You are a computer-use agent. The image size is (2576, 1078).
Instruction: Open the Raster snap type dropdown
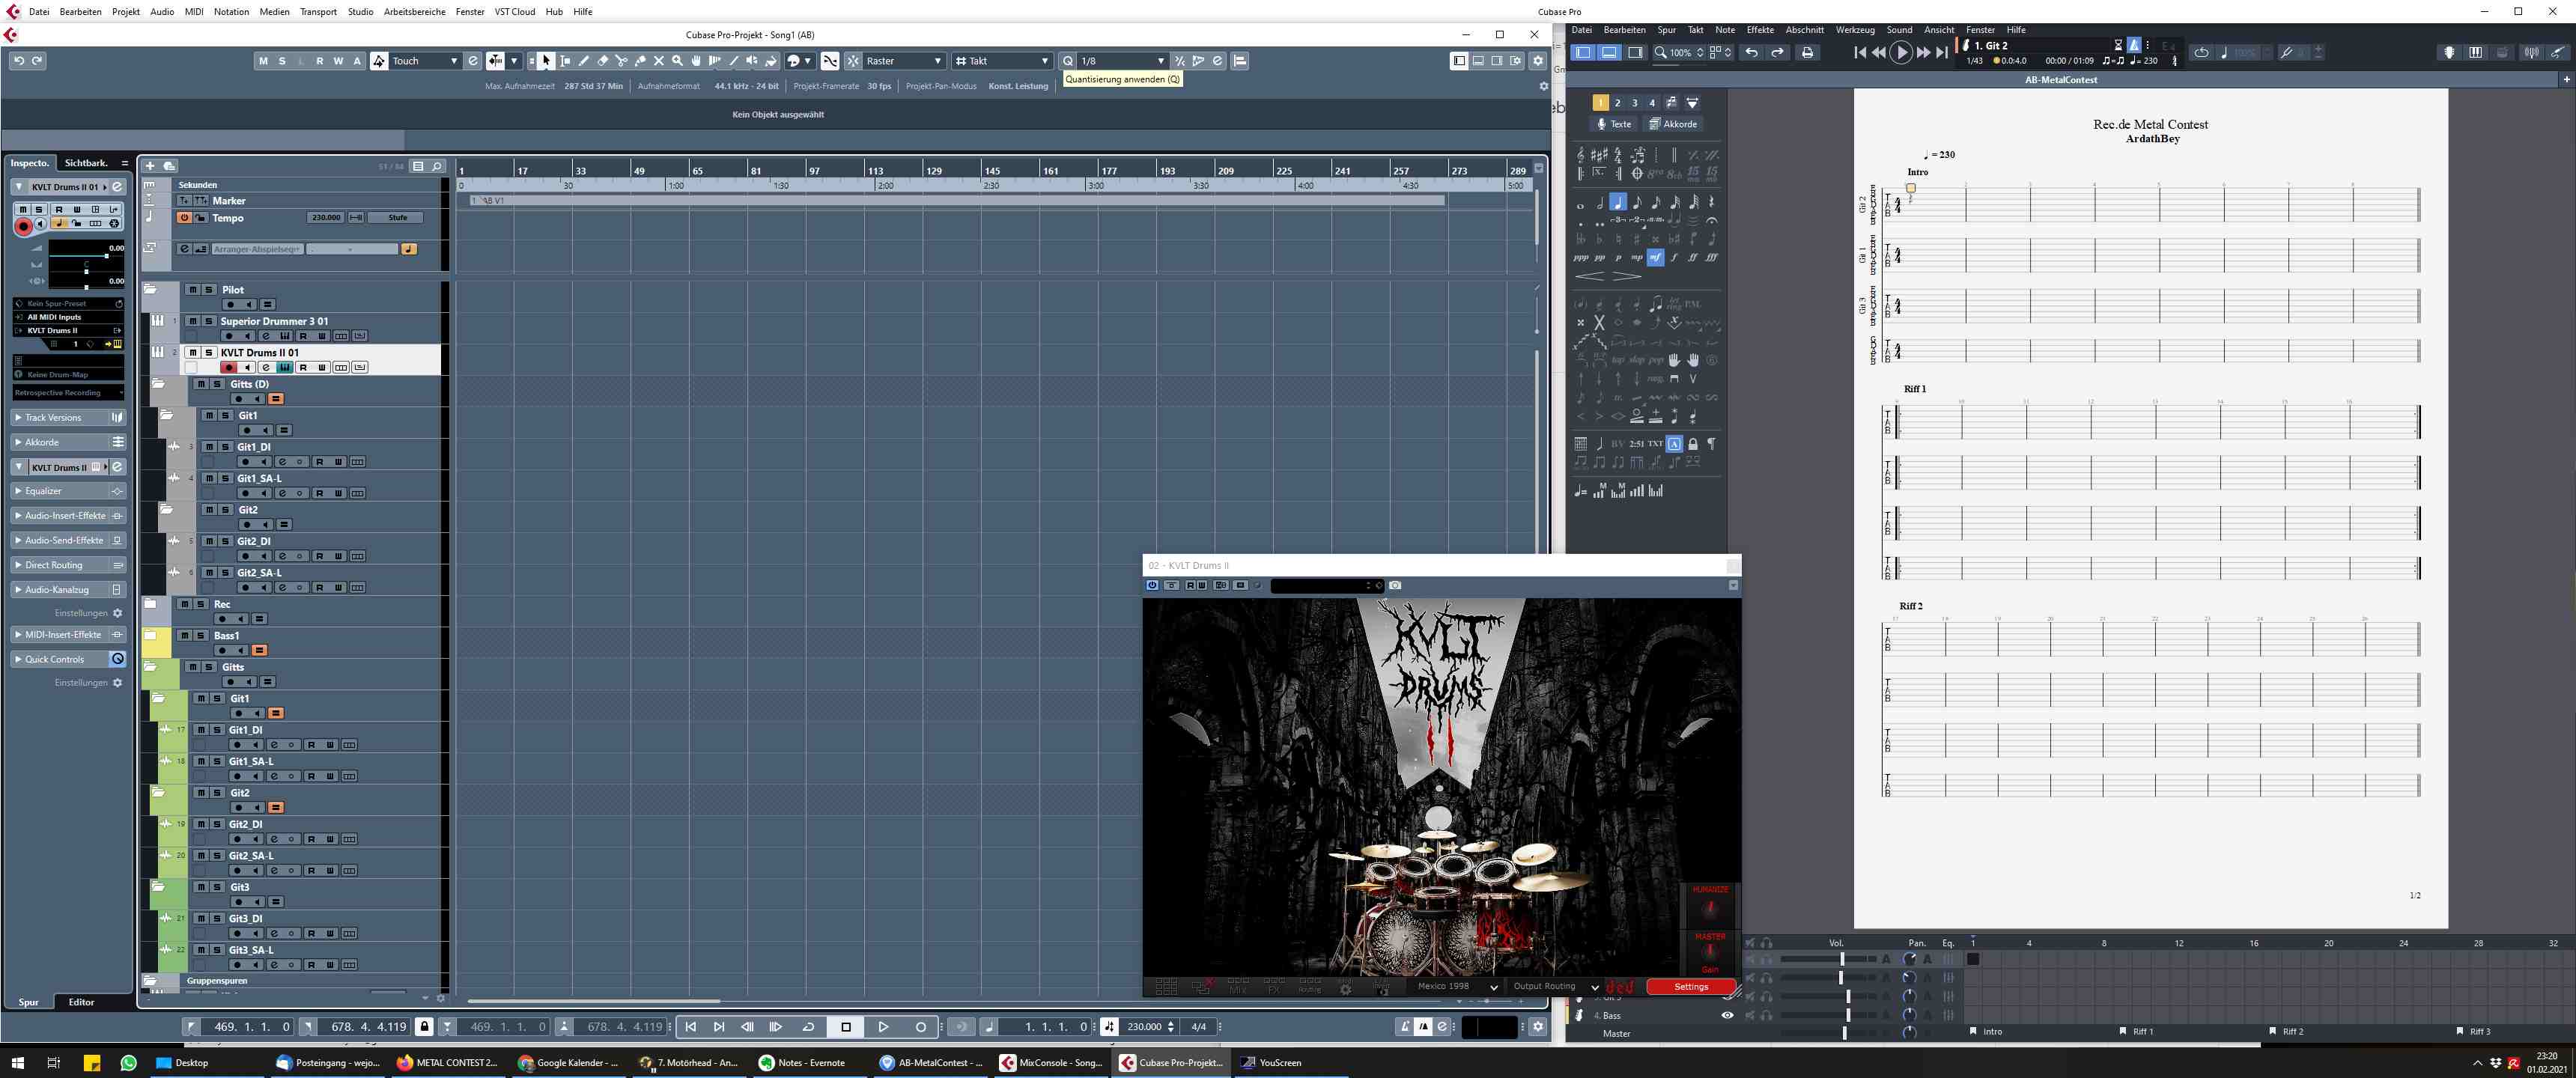click(904, 61)
